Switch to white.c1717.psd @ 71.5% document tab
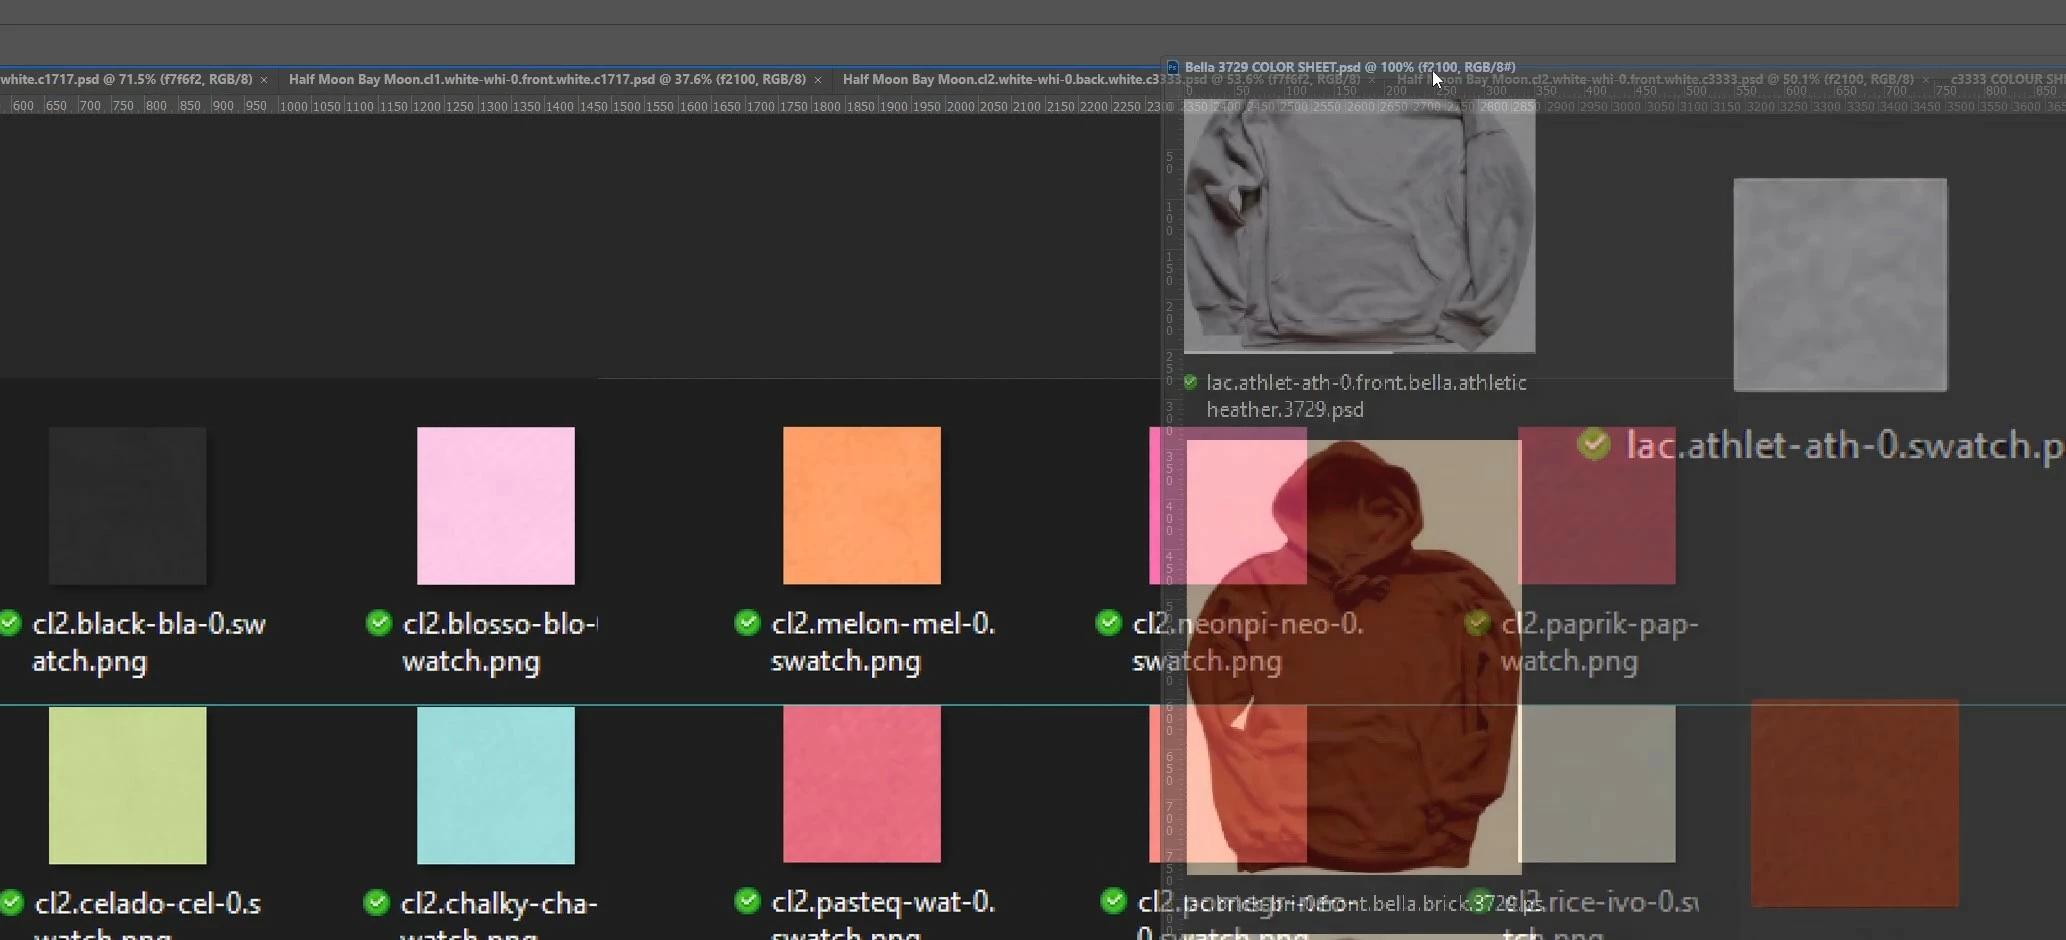Screen dimensions: 2066x940 (126, 79)
